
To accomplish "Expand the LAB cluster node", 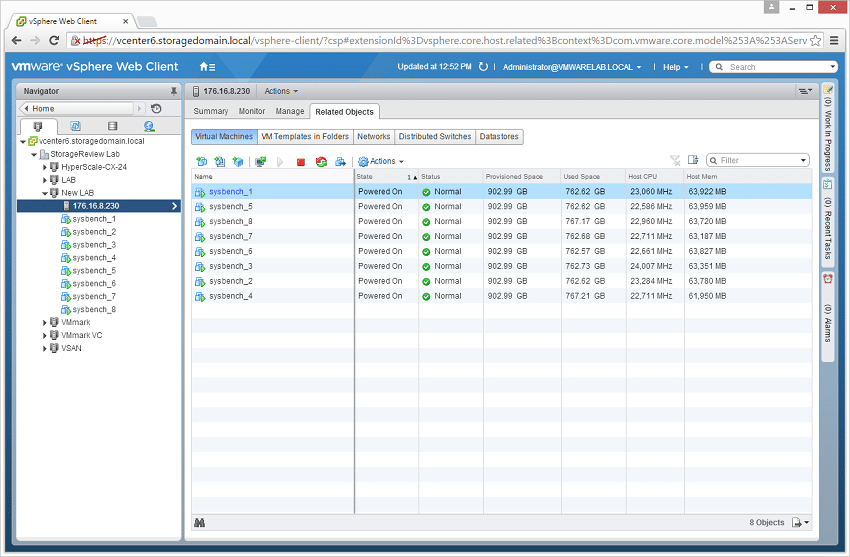I will tap(45, 180).
